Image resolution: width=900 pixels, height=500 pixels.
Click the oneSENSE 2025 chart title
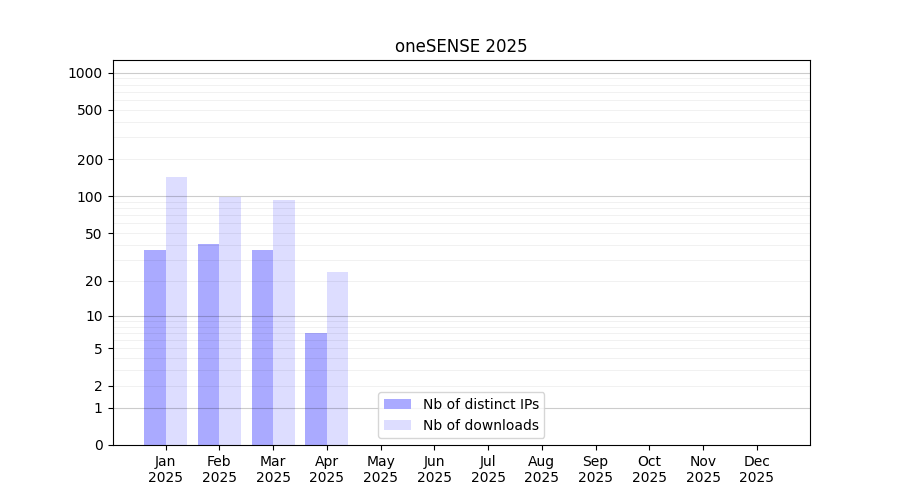click(x=461, y=46)
